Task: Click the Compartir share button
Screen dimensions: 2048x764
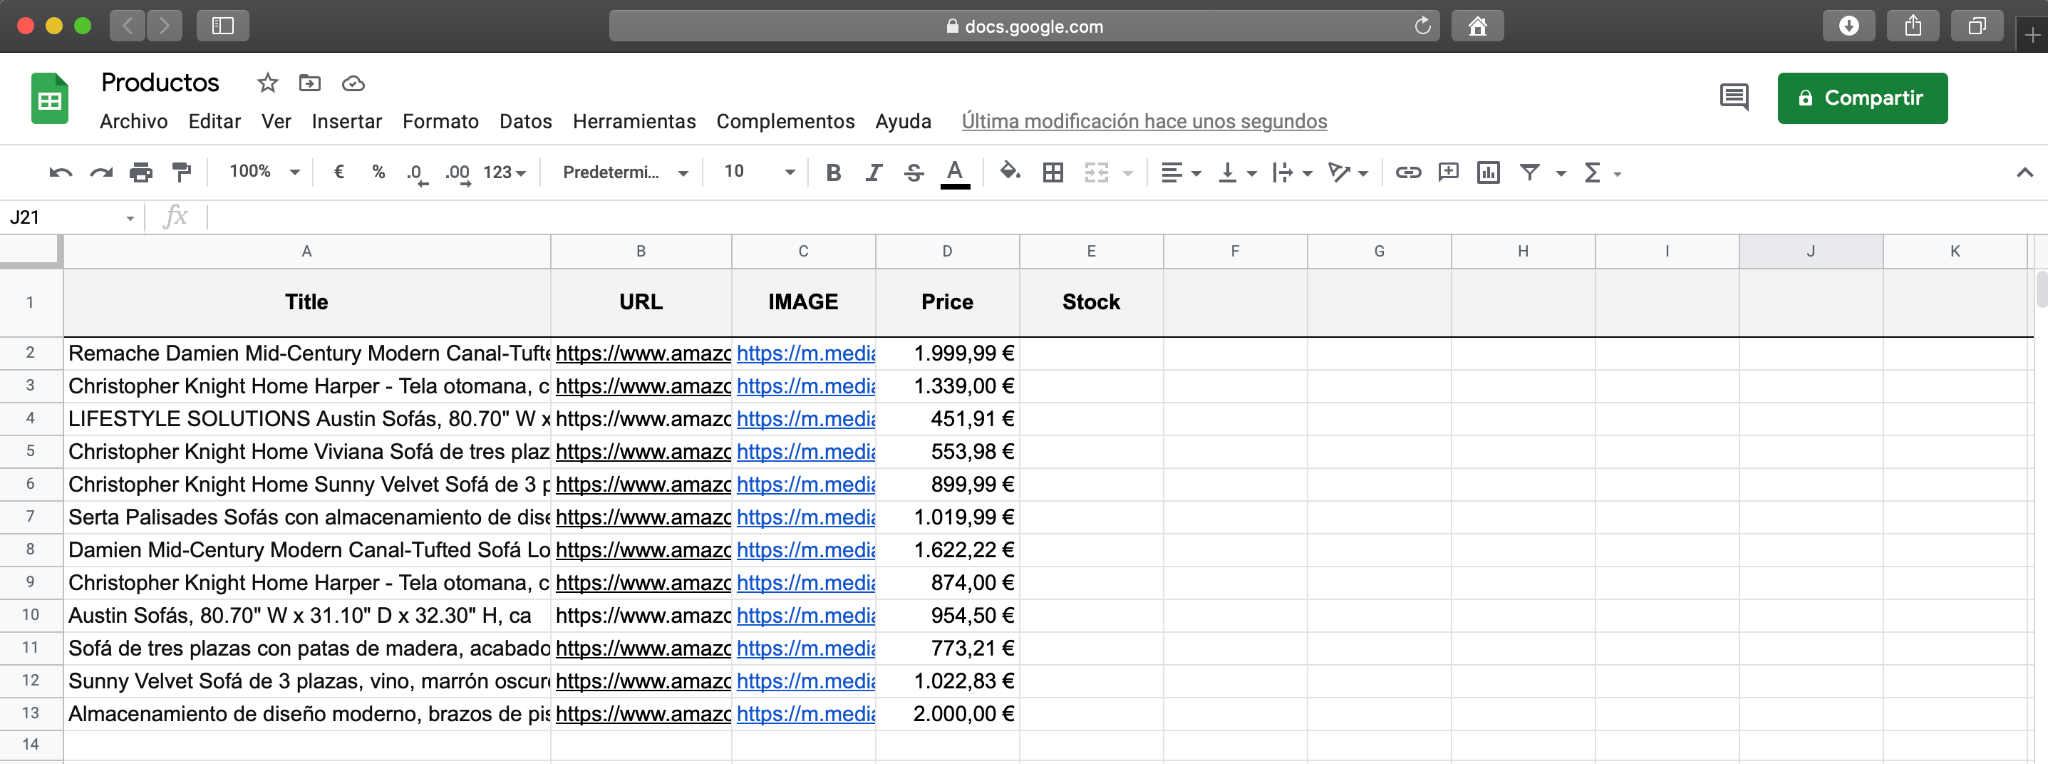Action: point(1862,98)
